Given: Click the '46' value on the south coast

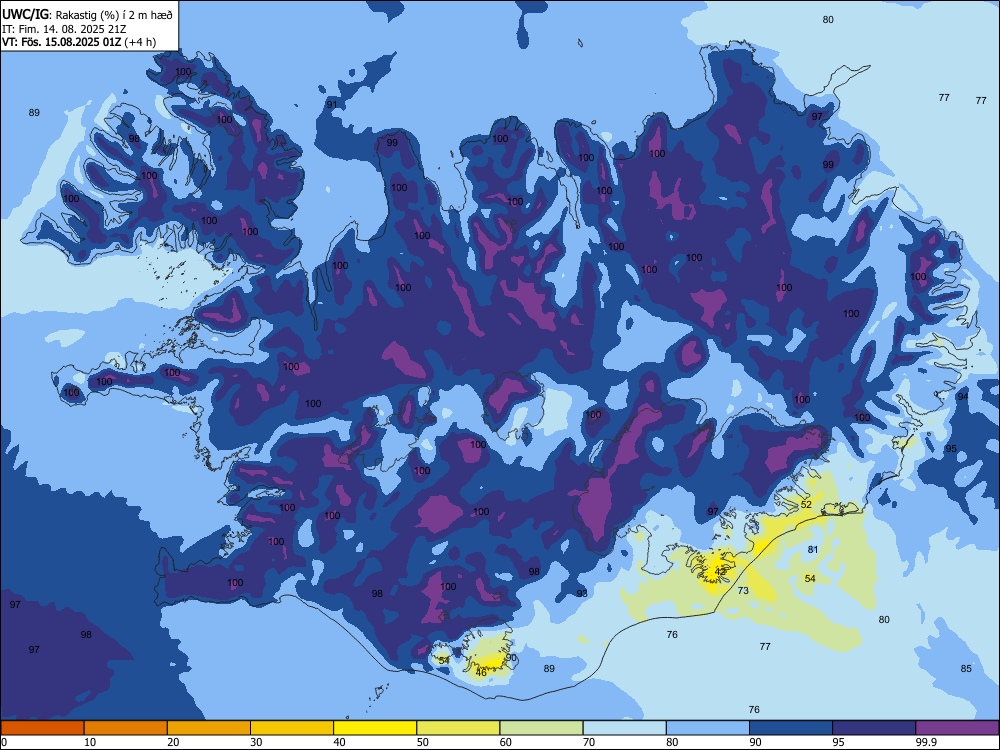Looking at the screenshot, I should 482,672.
